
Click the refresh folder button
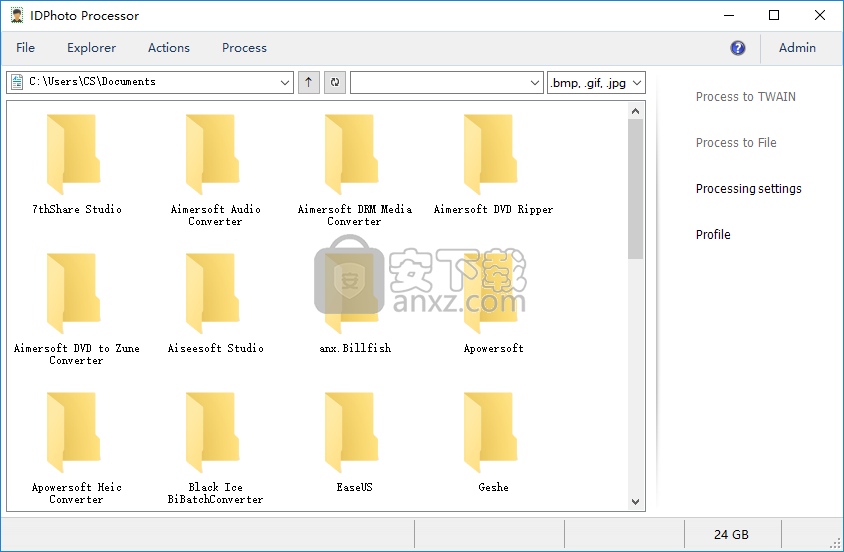pyautogui.click(x=335, y=82)
